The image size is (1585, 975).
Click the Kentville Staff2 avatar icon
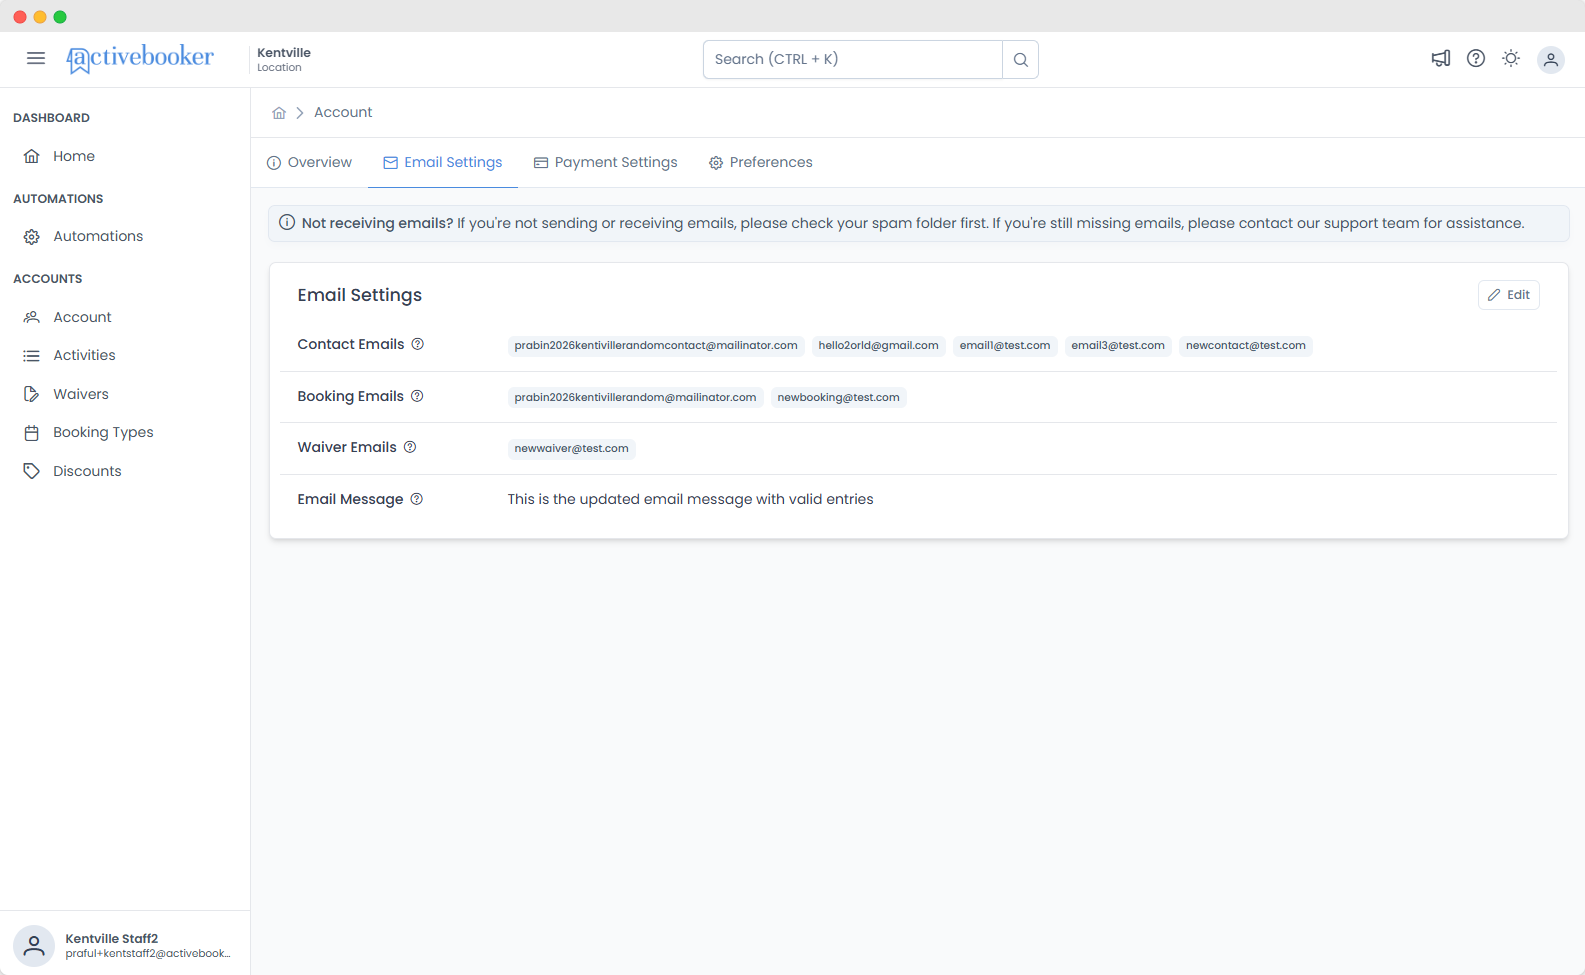click(34, 945)
